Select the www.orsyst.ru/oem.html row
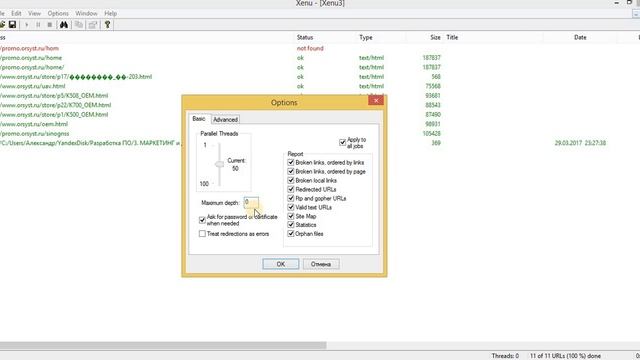Screen dimensions: 640x360 click(x=34, y=124)
